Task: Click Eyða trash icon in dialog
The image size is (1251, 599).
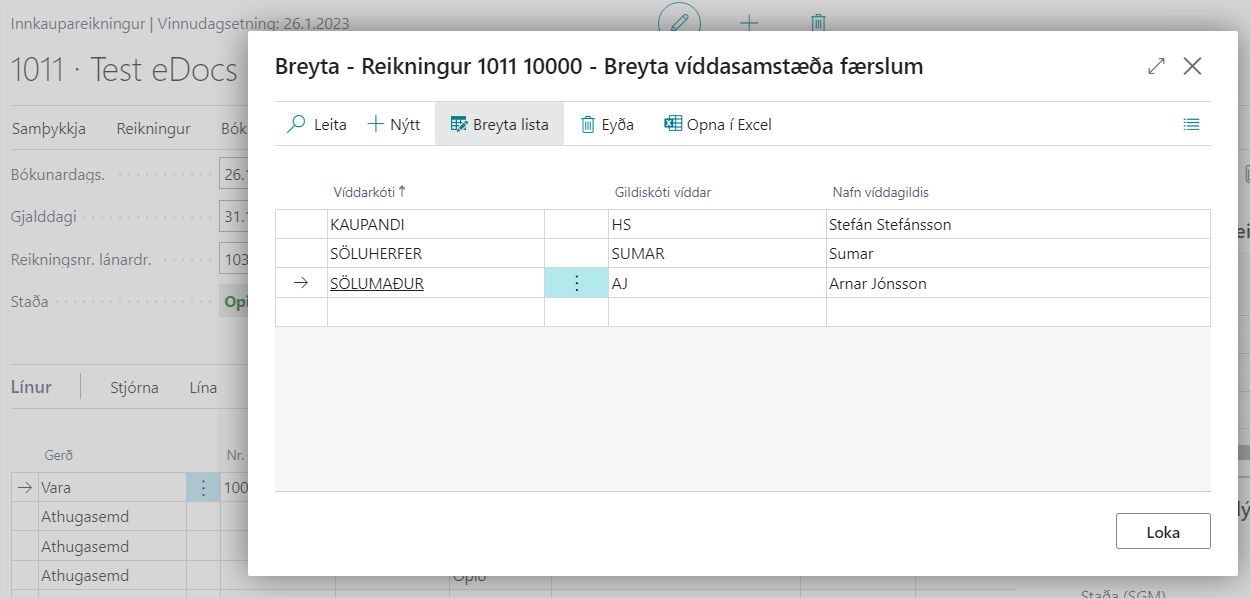Action: pyautogui.click(x=588, y=125)
